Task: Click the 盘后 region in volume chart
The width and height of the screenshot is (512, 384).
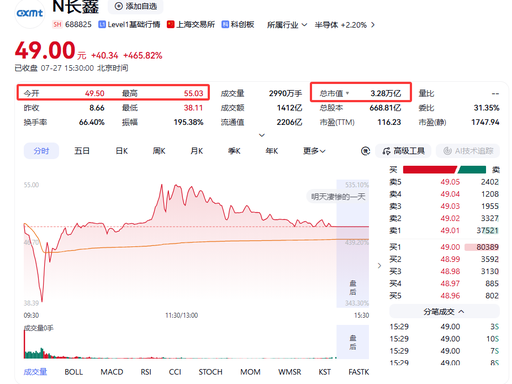Action: [353, 342]
